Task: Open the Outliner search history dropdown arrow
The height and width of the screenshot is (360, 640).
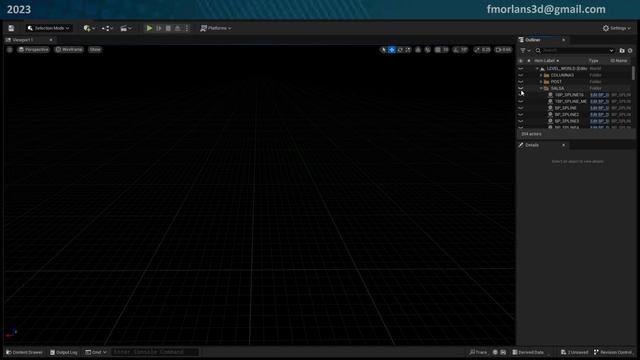Action: (611, 51)
